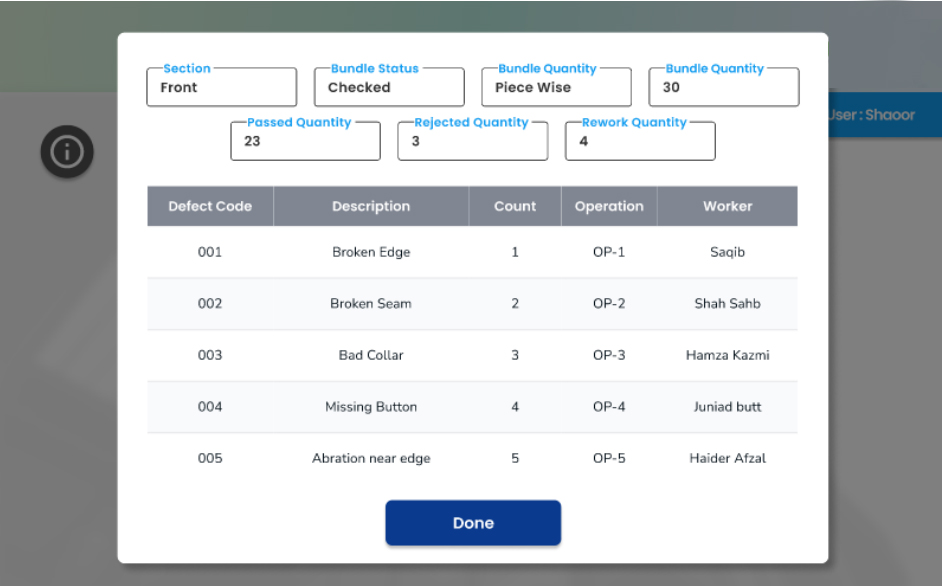Click the Rejected Quantity field
This screenshot has height=586, width=942.
(473, 141)
